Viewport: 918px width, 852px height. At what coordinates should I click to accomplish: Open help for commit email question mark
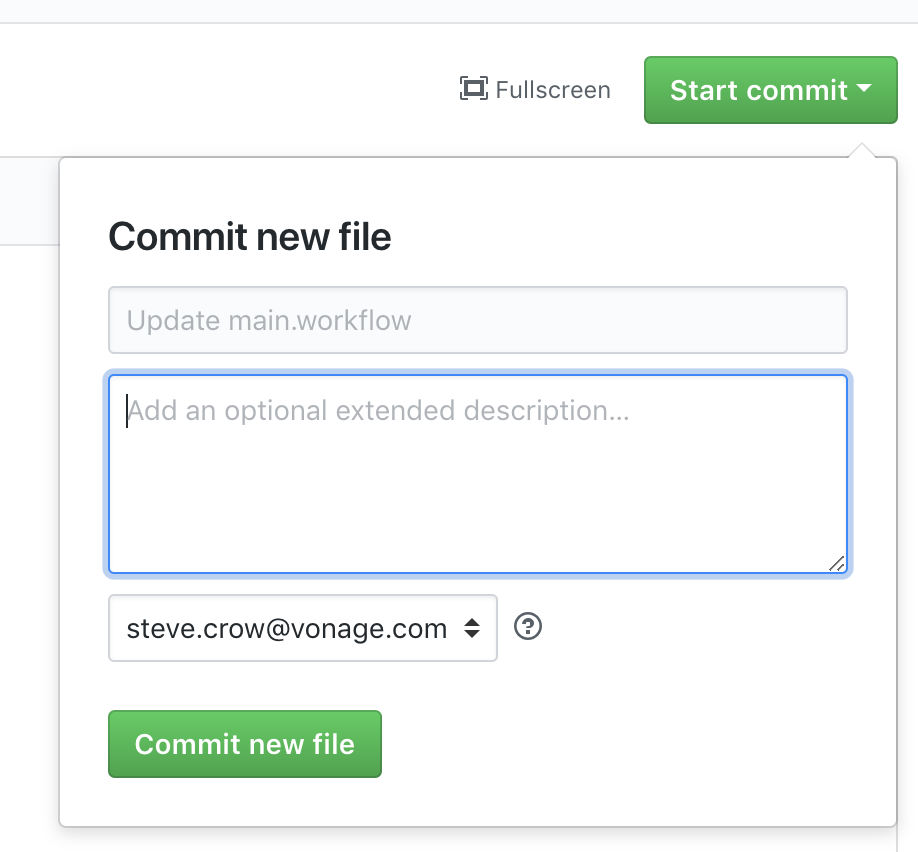pos(527,627)
